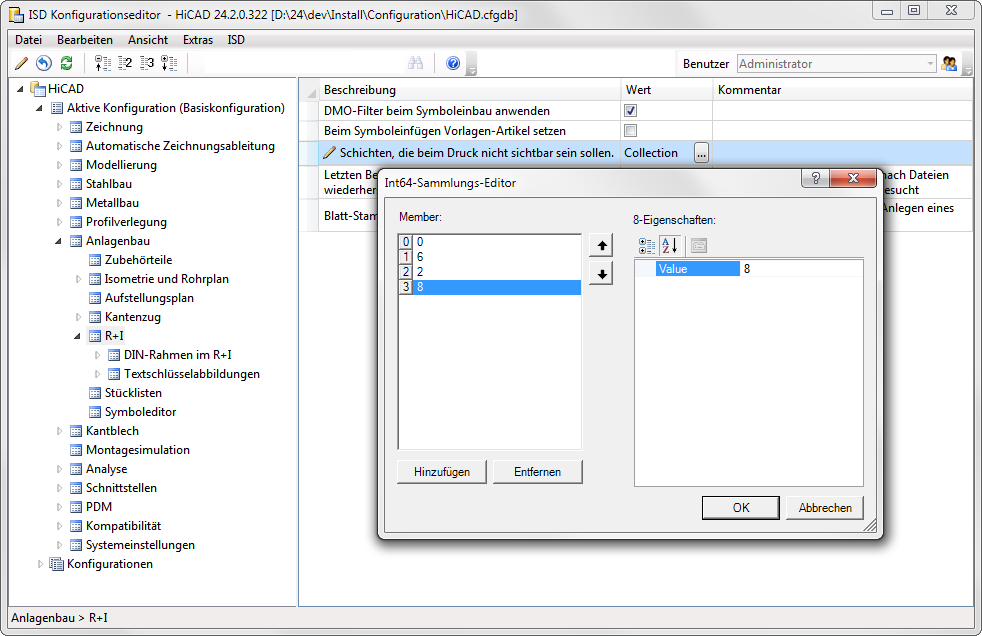Click Entfernen to remove the member

[537, 472]
